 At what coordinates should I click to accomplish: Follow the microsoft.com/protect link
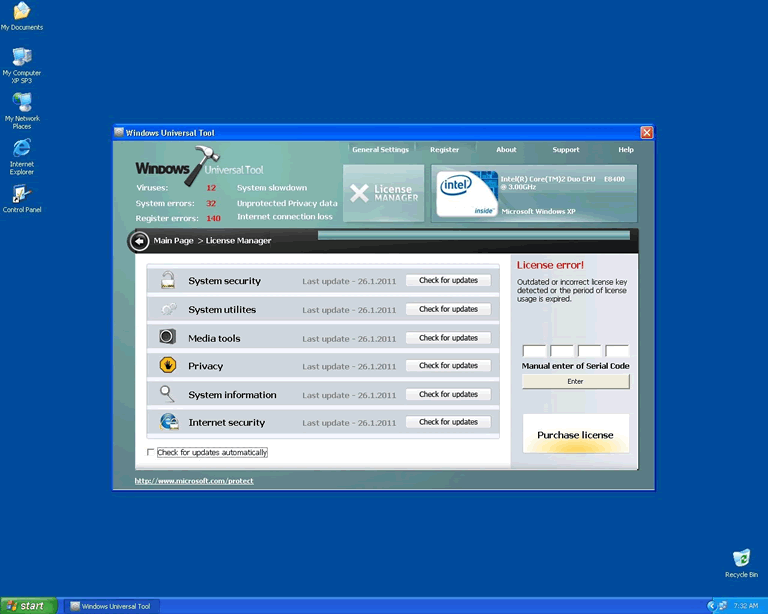194,481
